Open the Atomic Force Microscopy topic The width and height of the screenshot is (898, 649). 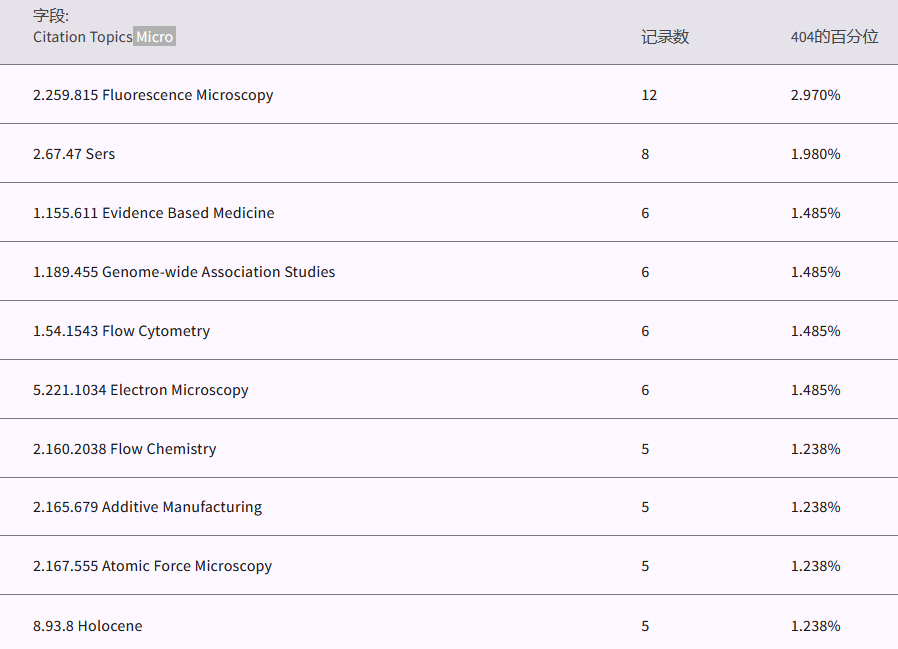point(152,566)
